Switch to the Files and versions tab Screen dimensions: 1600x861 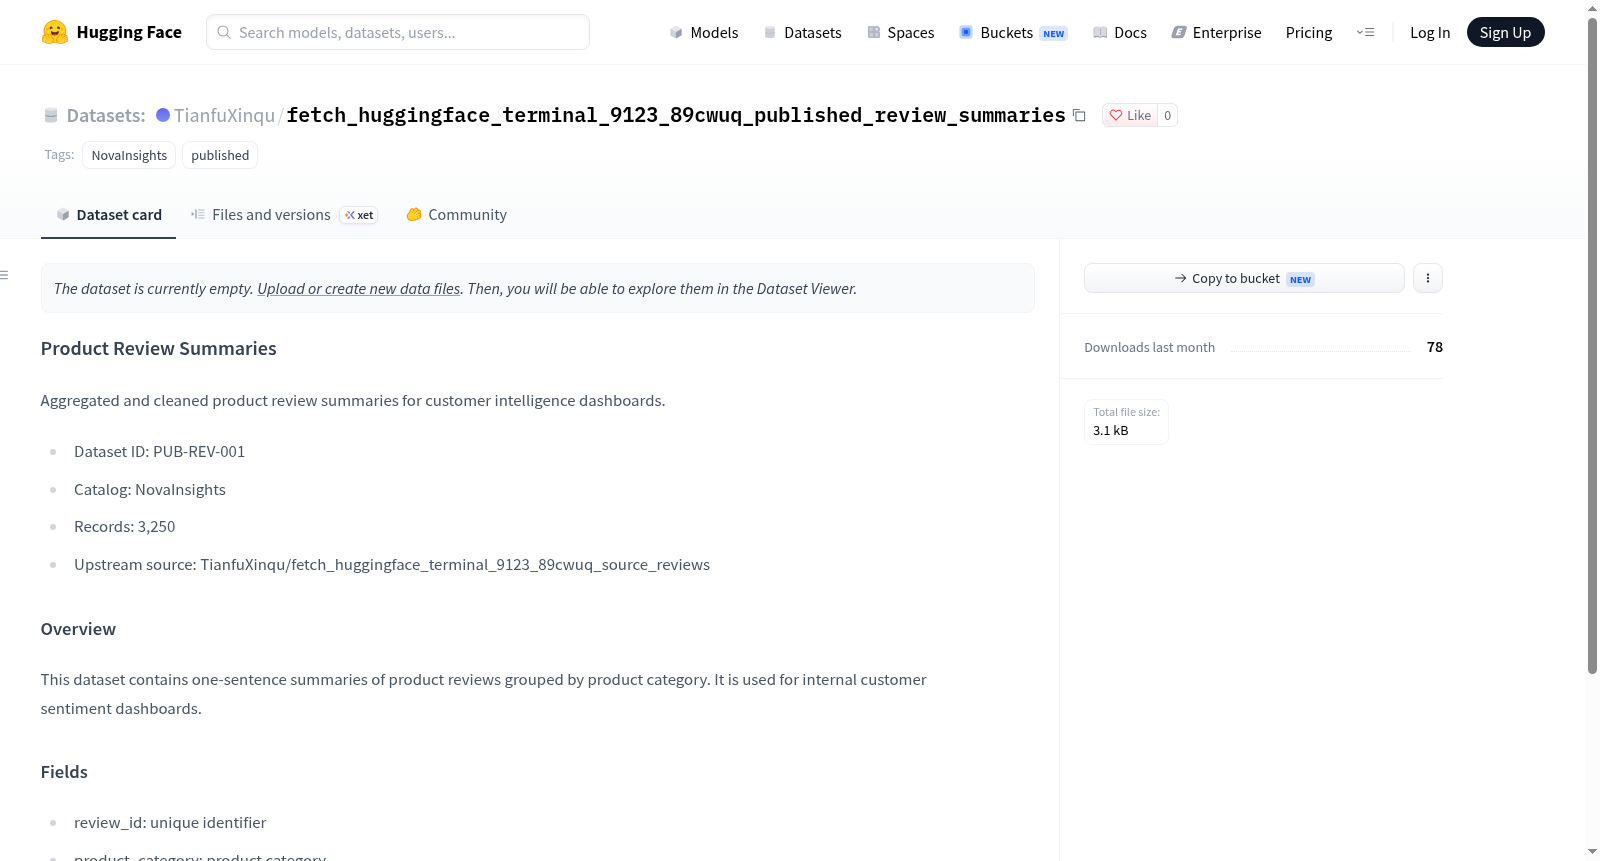pos(284,215)
